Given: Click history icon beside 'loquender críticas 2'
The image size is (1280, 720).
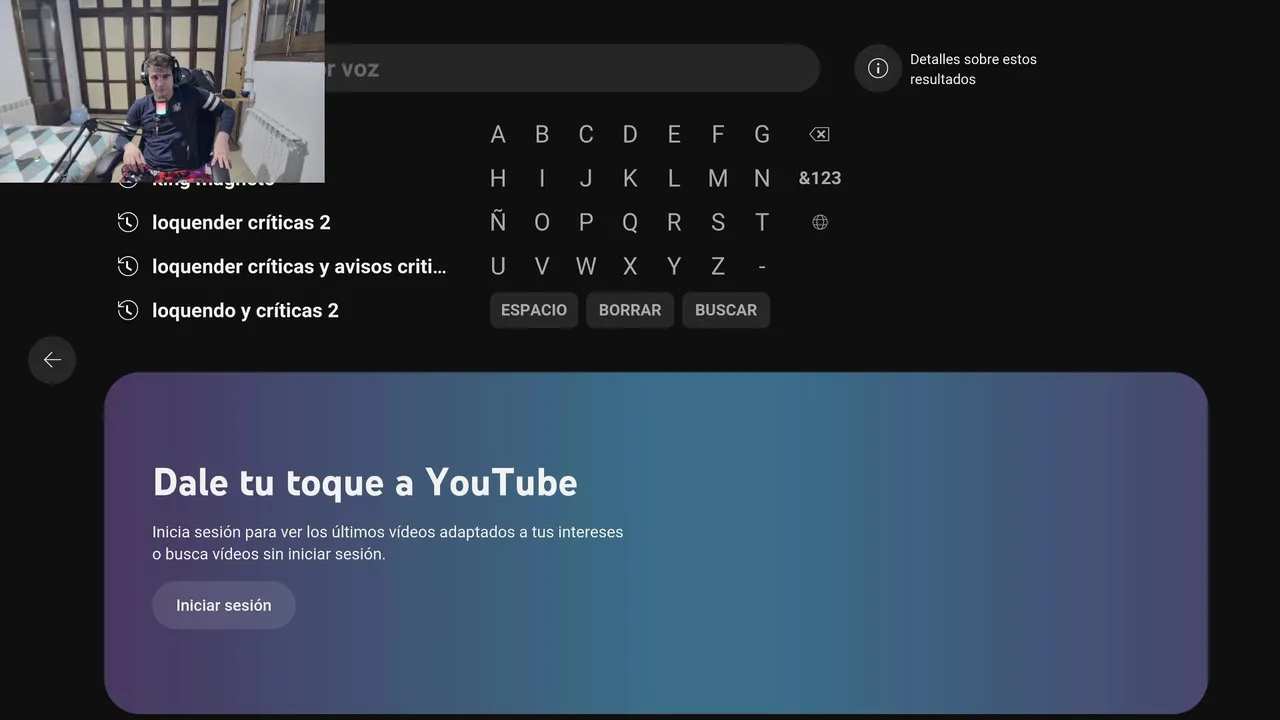Looking at the screenshot, I should pyautogui.click(x=128, y=222).
